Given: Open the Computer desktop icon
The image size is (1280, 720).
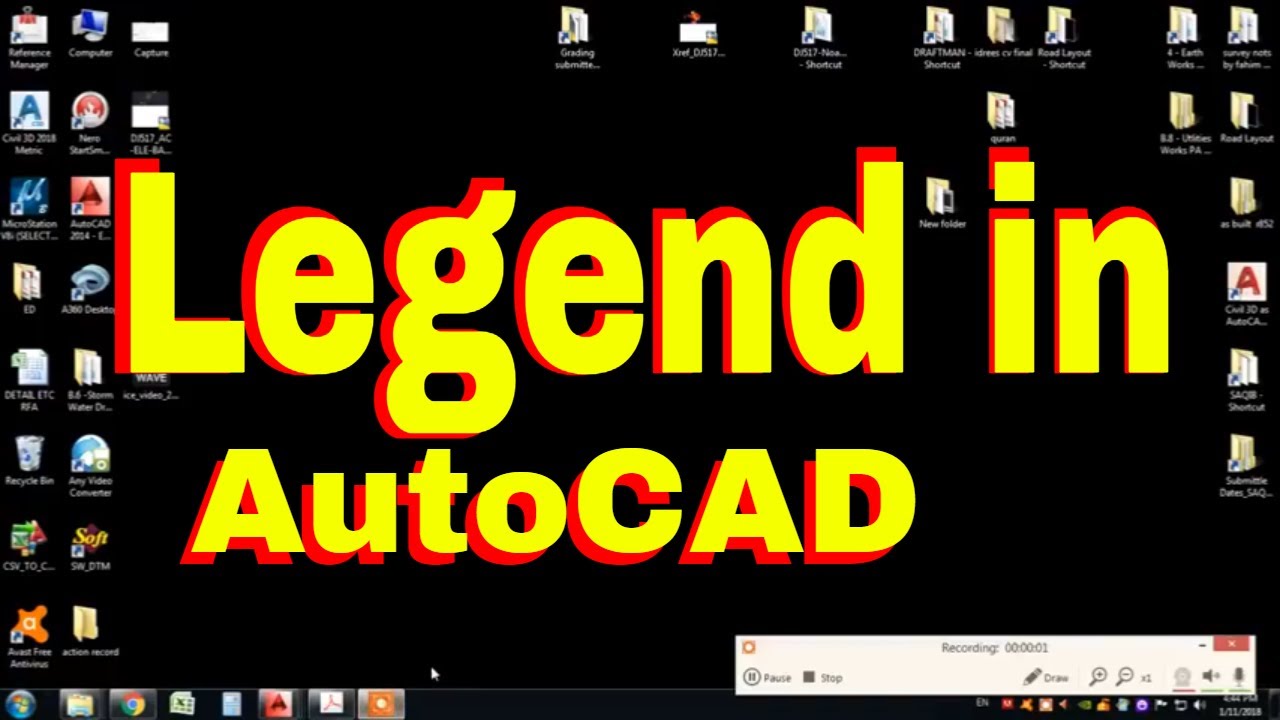Looking at the screenshot, I should (x=90, y=33).
